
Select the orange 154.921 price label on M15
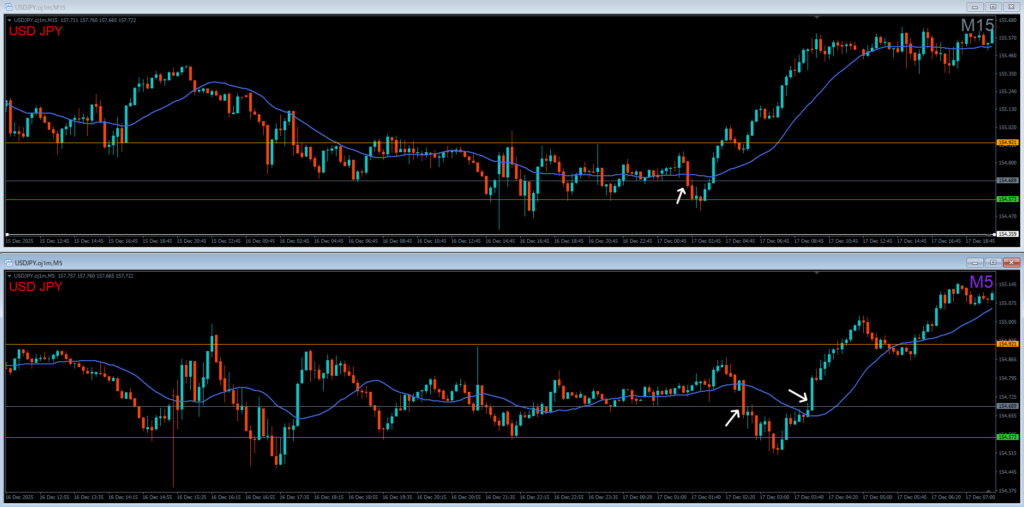pos(1008,143)
